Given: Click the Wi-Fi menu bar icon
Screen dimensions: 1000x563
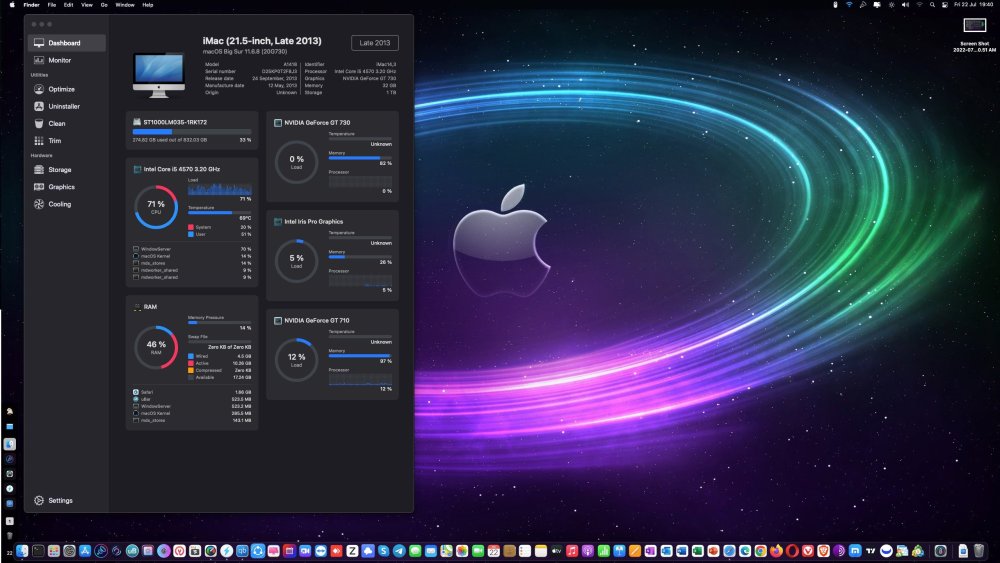Looking at the screenshot, I should [849, 4].
